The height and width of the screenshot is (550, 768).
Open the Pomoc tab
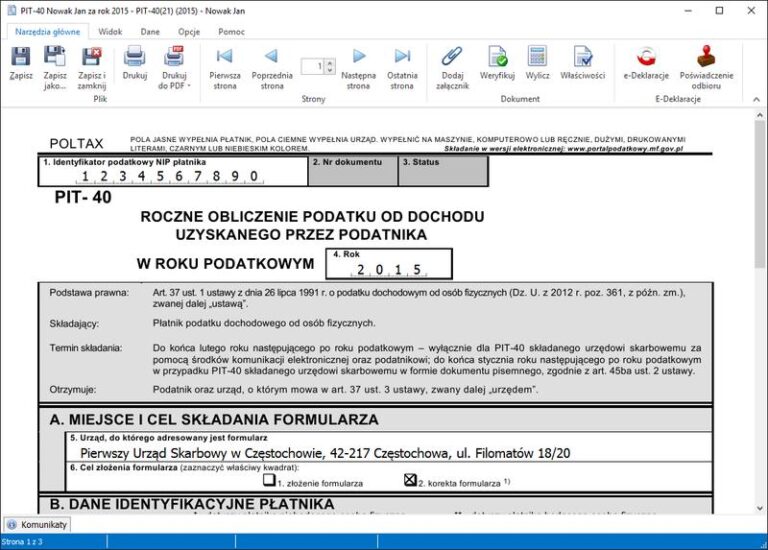[x=231, y=31]
